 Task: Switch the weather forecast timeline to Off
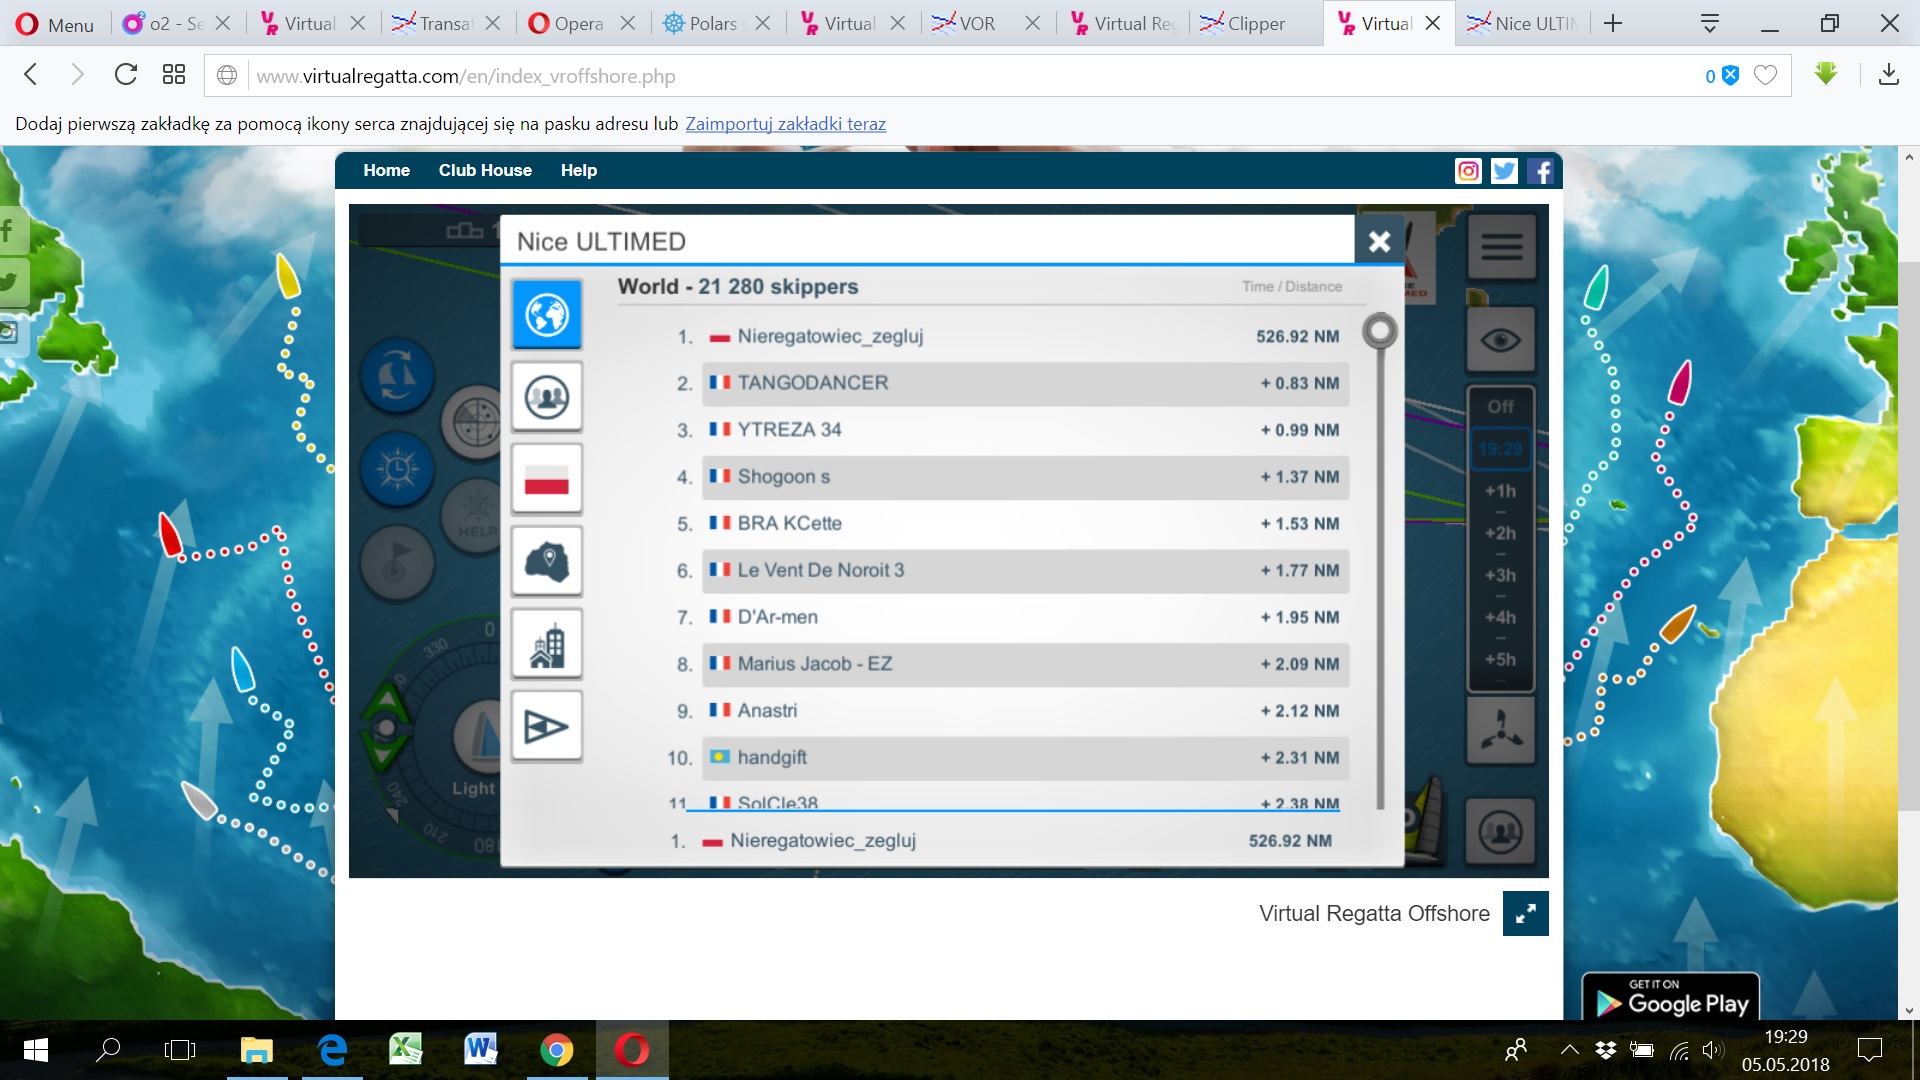(x=1500, y=407)
